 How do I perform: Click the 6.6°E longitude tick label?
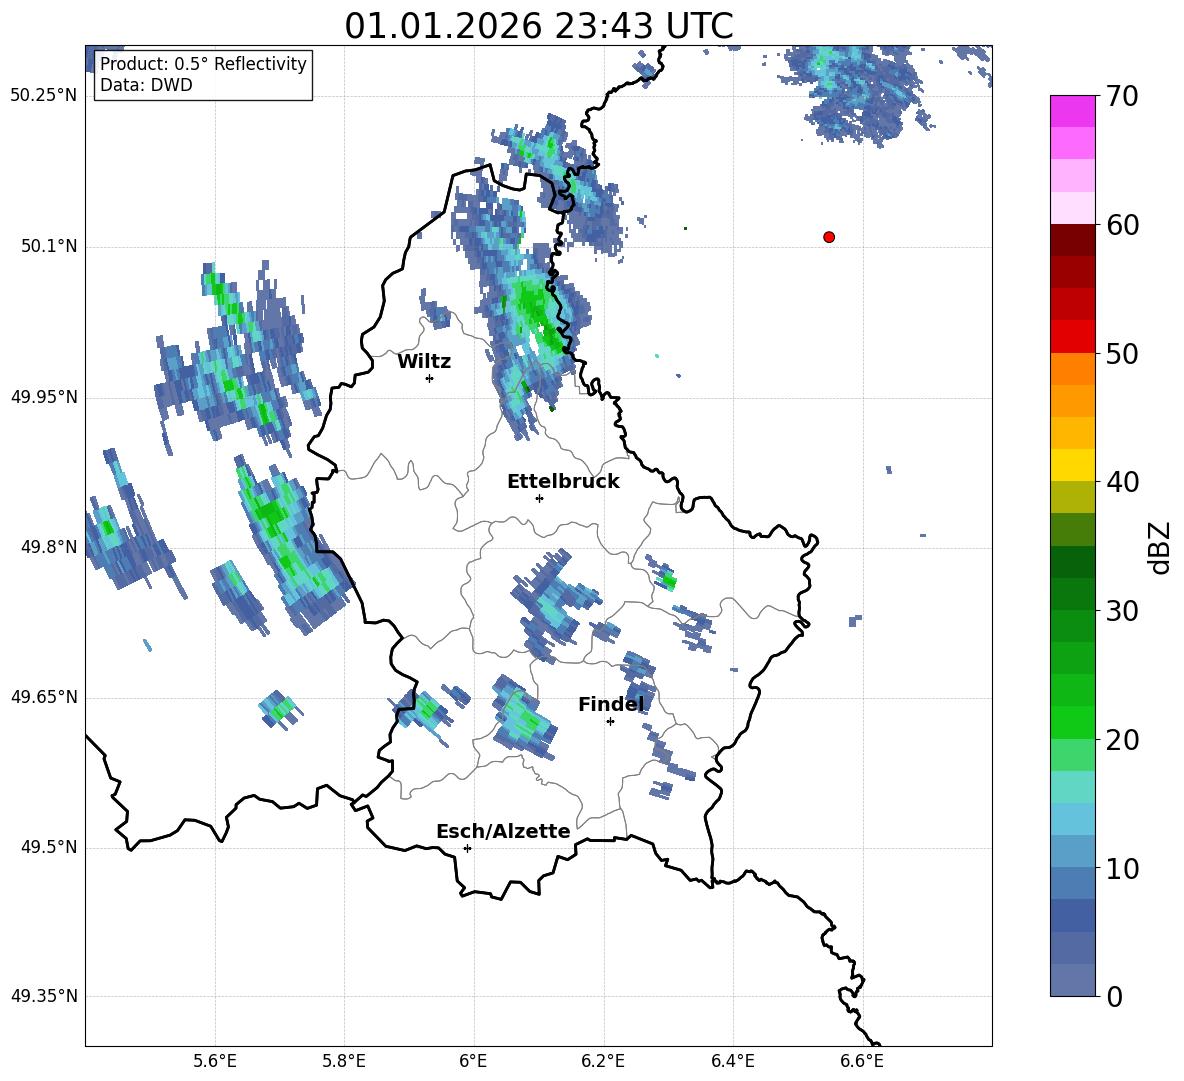tap(862, 1061)
